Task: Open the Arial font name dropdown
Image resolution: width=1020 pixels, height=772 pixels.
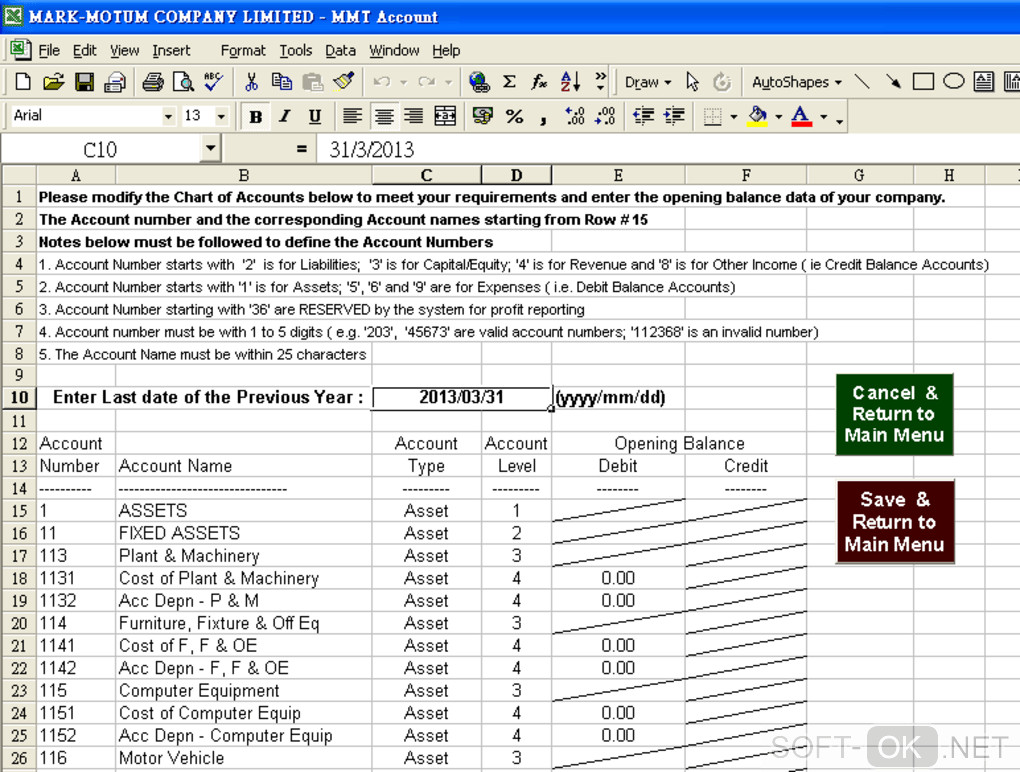Action: pos(168,116)
